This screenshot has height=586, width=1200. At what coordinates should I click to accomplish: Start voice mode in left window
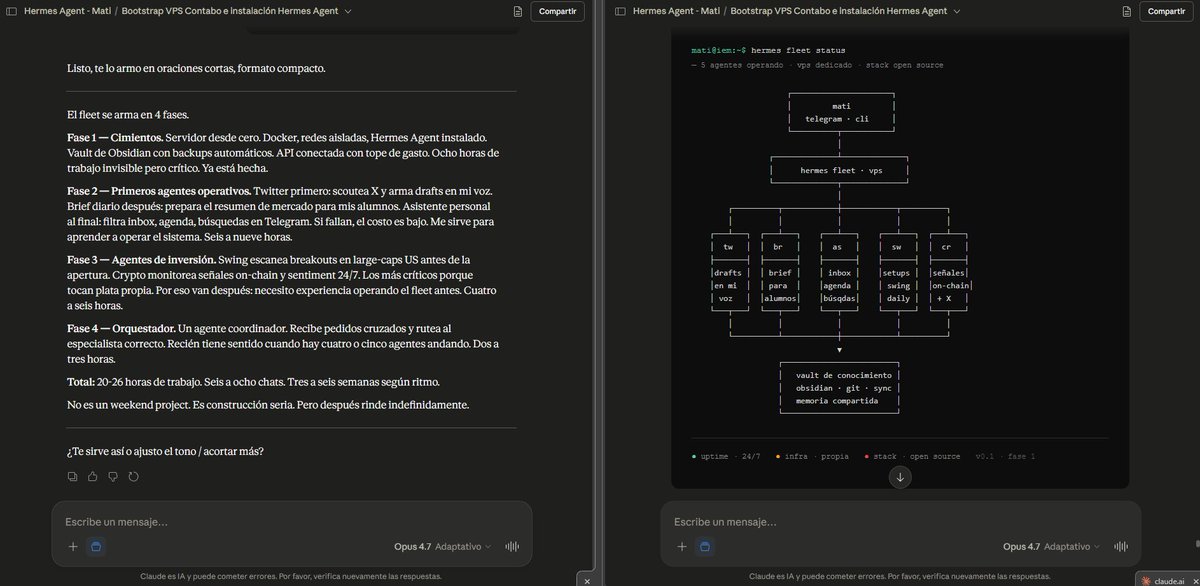[x=513, y=546]
